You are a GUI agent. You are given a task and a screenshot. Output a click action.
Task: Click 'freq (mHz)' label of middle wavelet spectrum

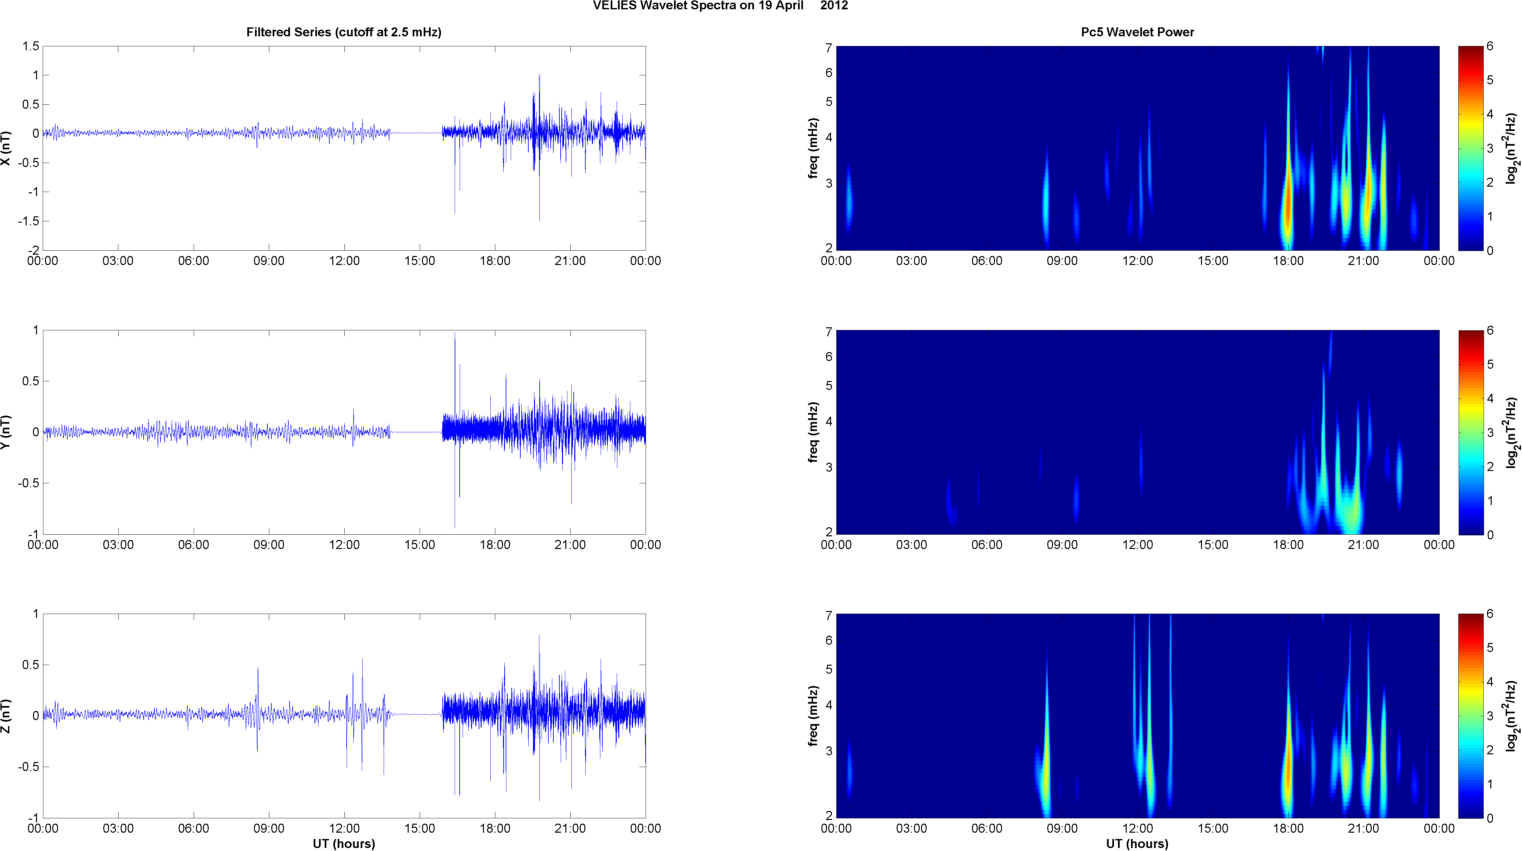tap(814, 432)
